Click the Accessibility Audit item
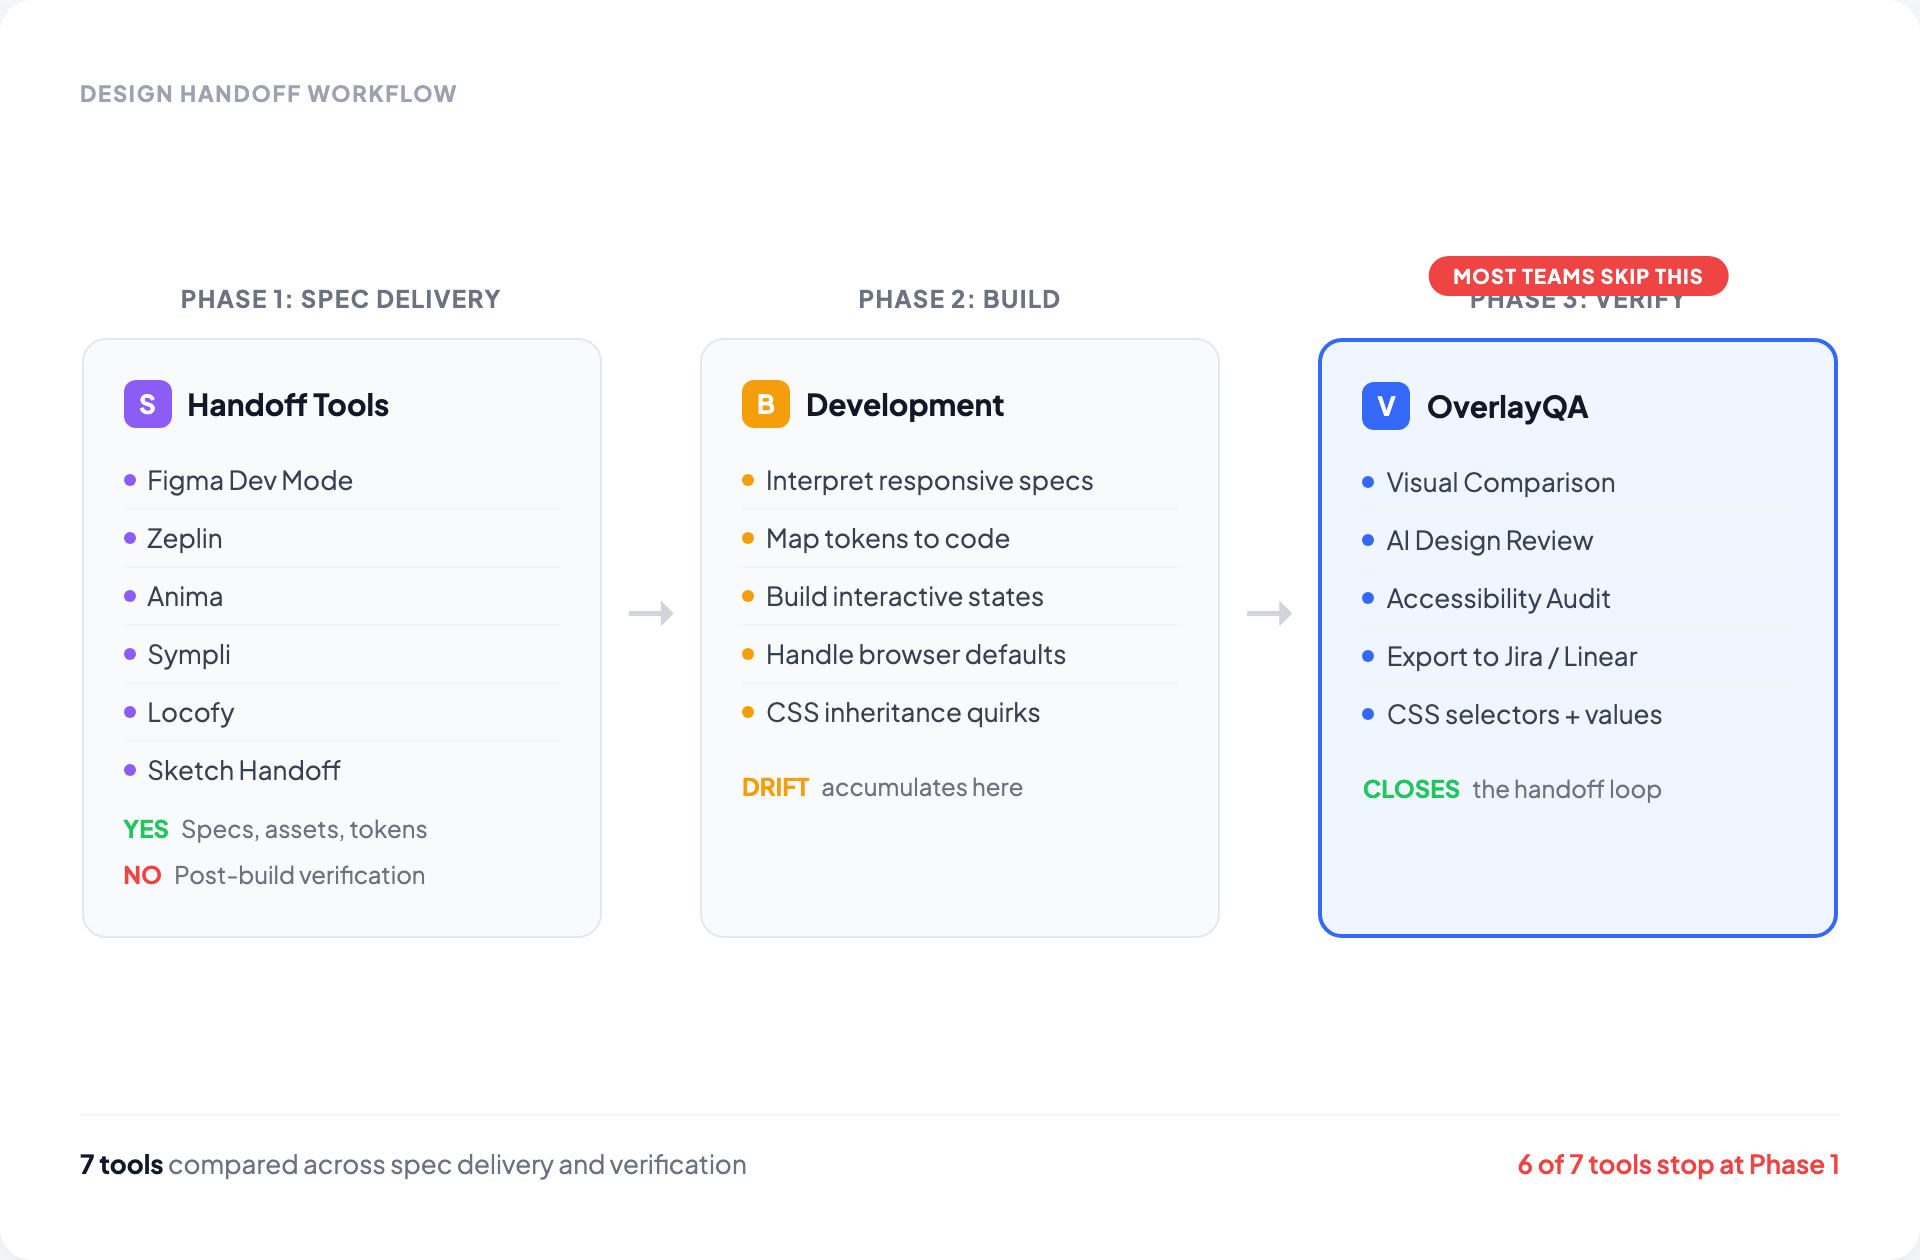The height and width of the screenshot is (1260, 1920). (1578, 599)
